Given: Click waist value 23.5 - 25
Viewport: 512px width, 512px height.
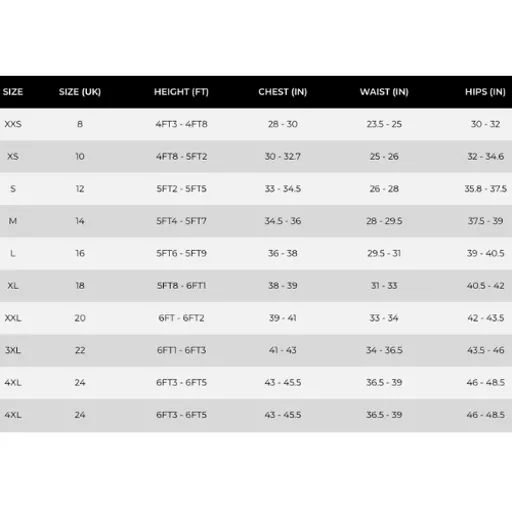Looking at the screenshot, I should pos(384,124).
